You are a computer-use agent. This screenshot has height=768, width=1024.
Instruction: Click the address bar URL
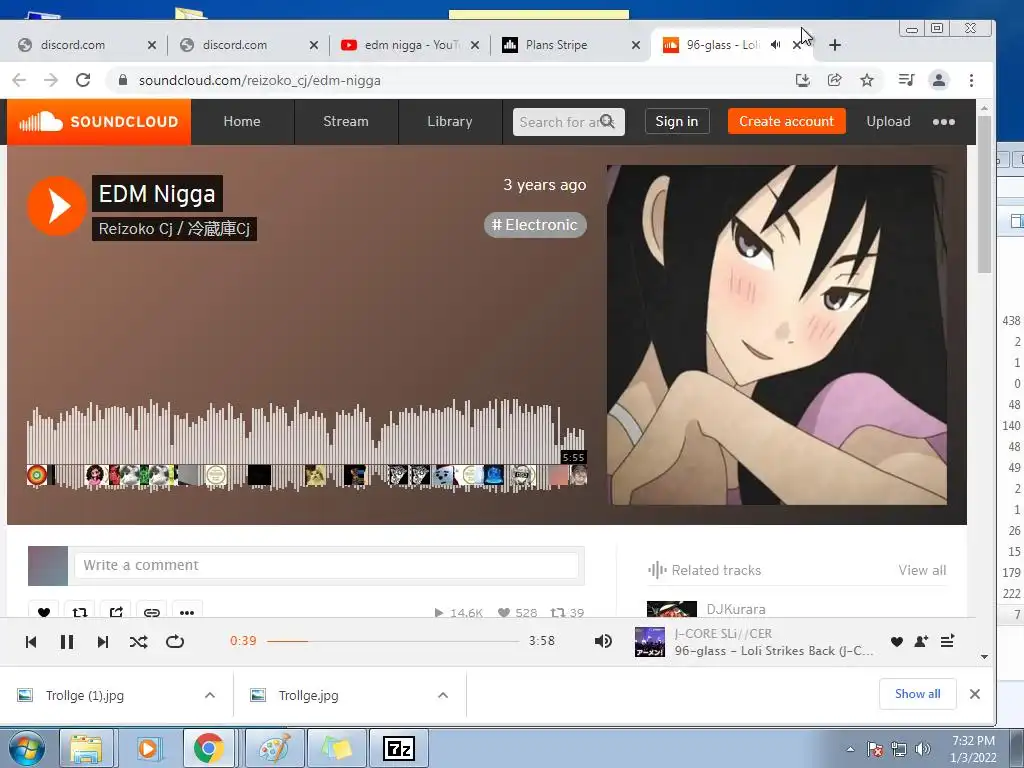(259, 80)
